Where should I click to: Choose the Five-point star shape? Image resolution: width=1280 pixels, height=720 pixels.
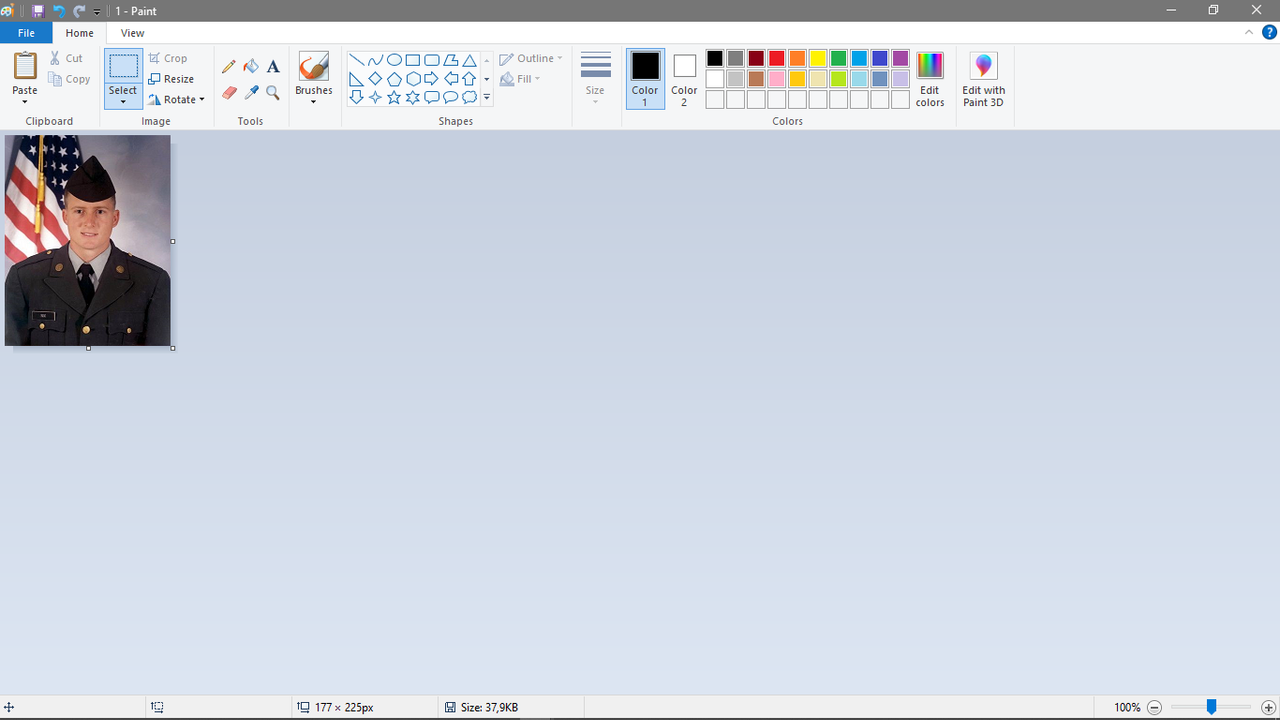click(394, 97)
